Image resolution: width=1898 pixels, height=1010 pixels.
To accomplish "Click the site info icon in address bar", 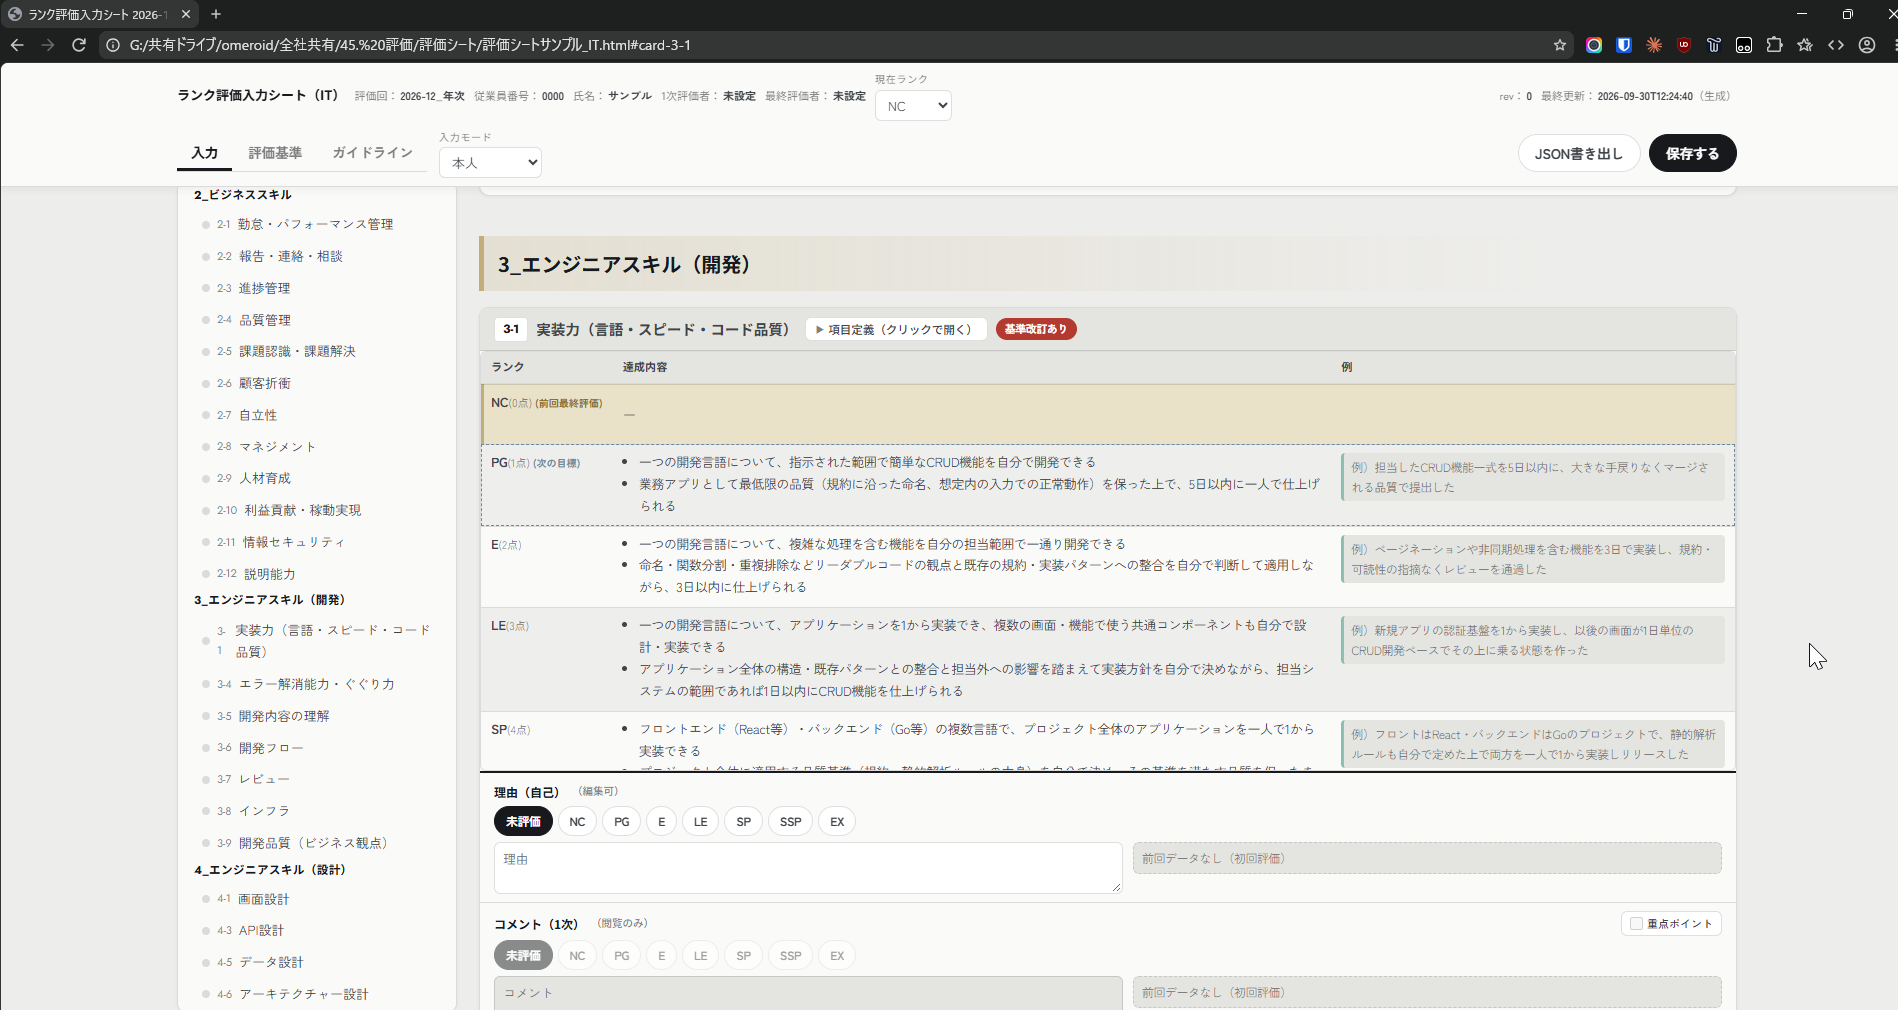I will point(113,45).
